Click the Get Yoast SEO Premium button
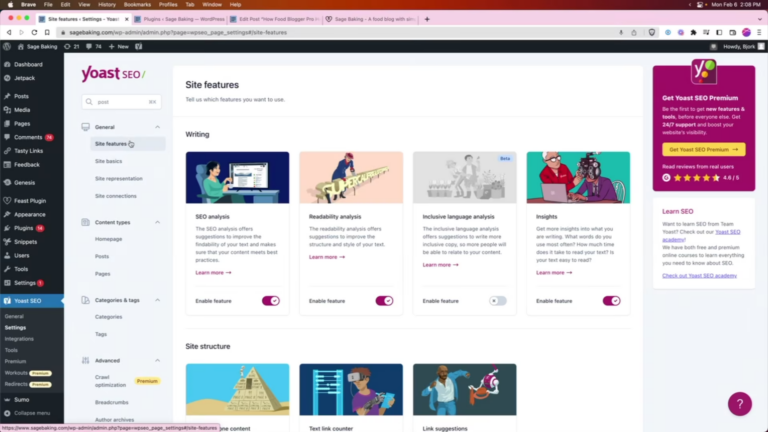 [x=703, y=149]
